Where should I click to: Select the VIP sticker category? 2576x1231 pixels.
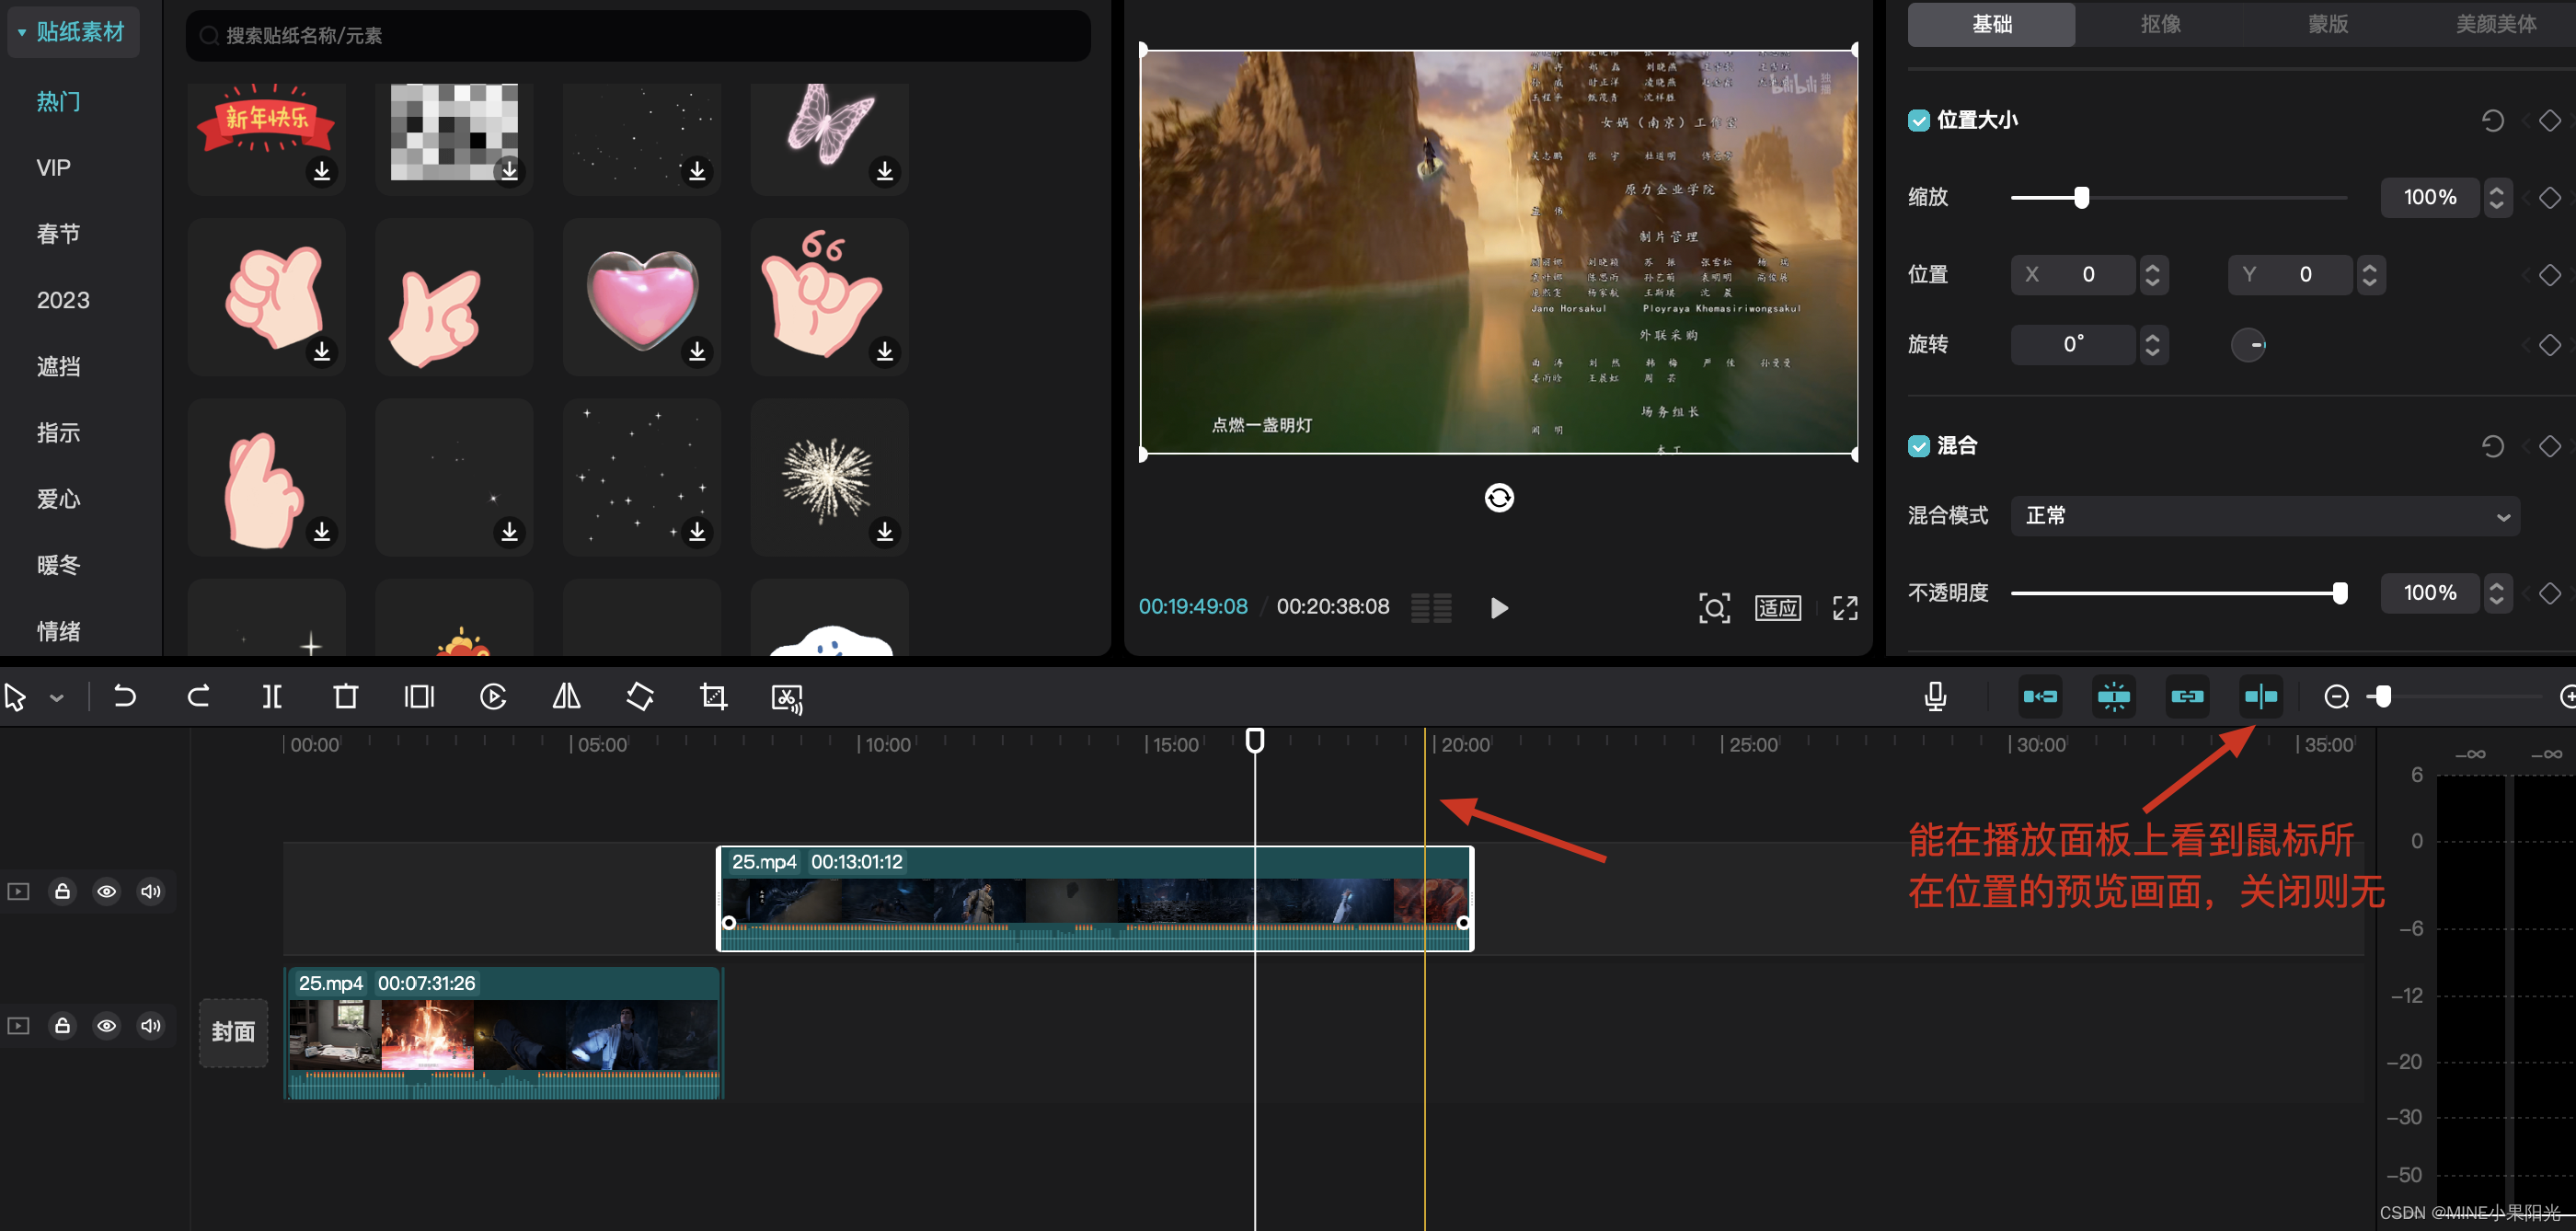click(53, 168)
